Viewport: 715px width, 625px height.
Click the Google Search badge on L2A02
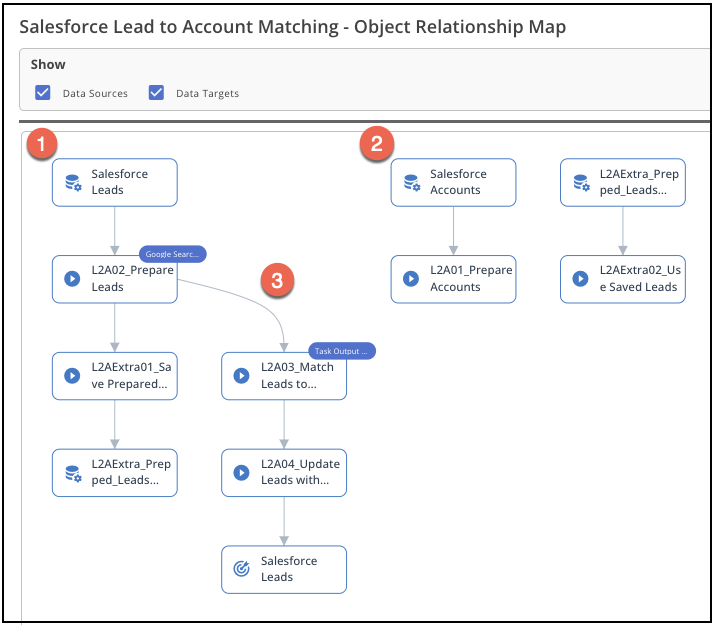coord(173,254)
